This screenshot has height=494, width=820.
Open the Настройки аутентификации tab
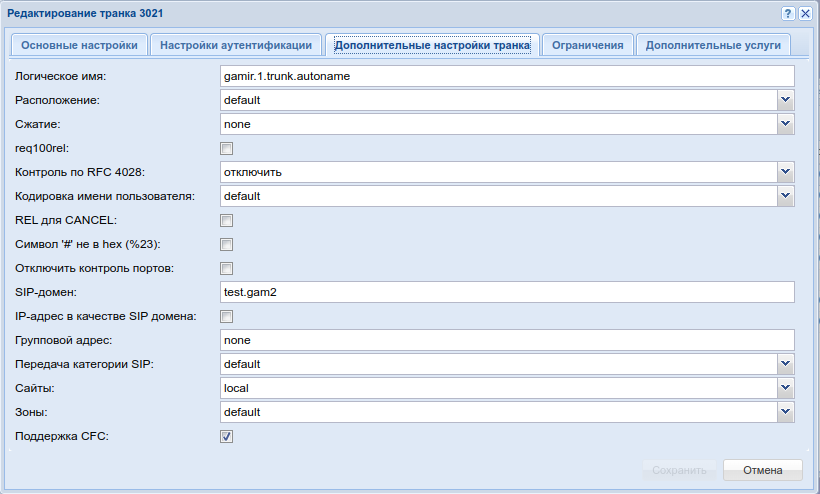(238, 45)
